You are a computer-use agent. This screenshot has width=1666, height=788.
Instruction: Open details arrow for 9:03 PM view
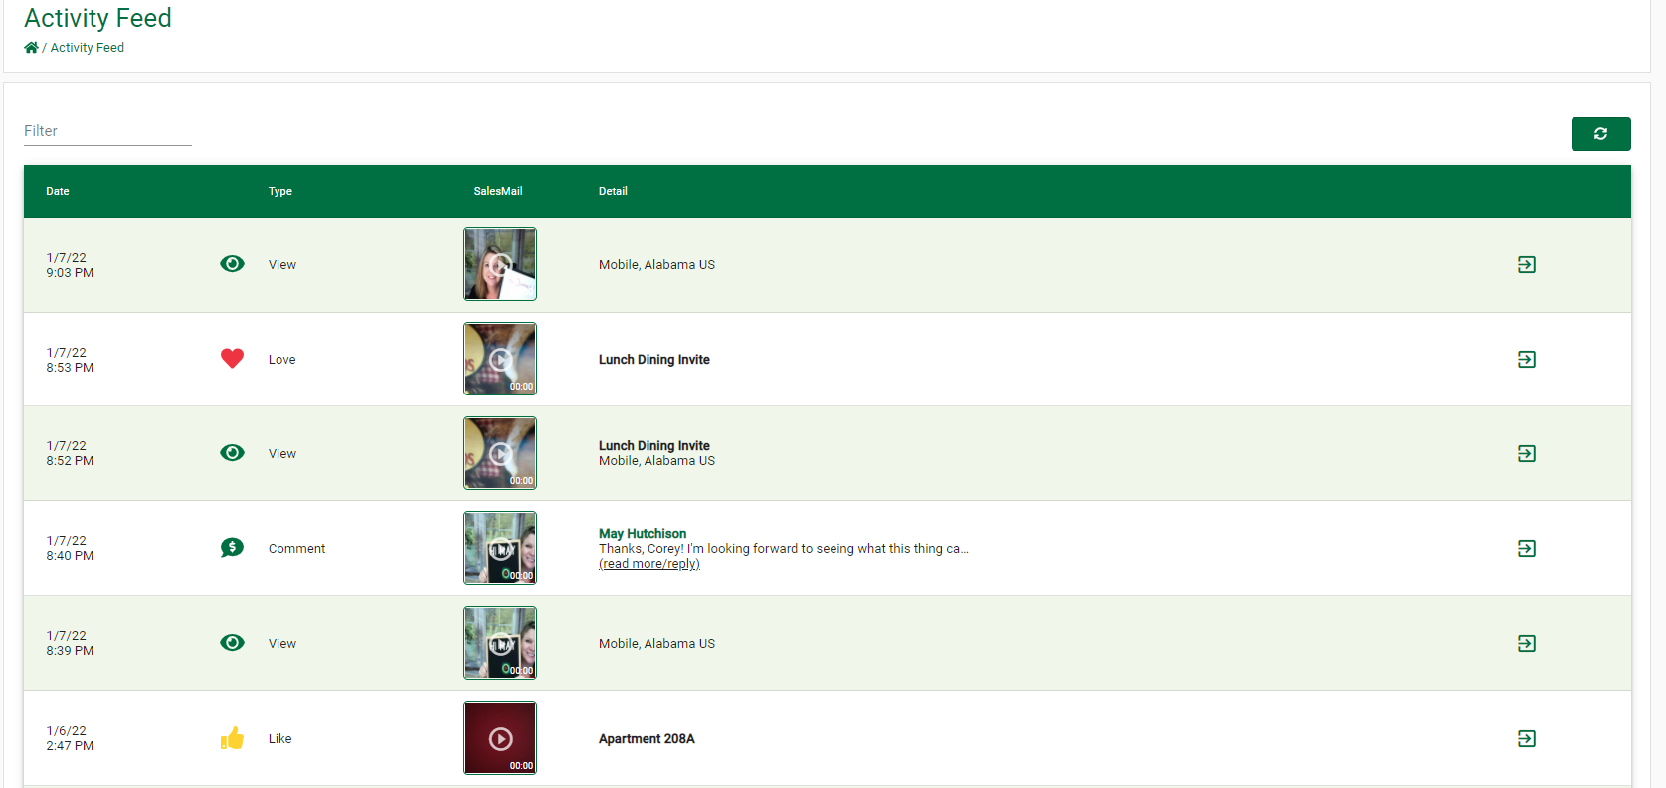pyautogui.click(x=1526, y=265)
